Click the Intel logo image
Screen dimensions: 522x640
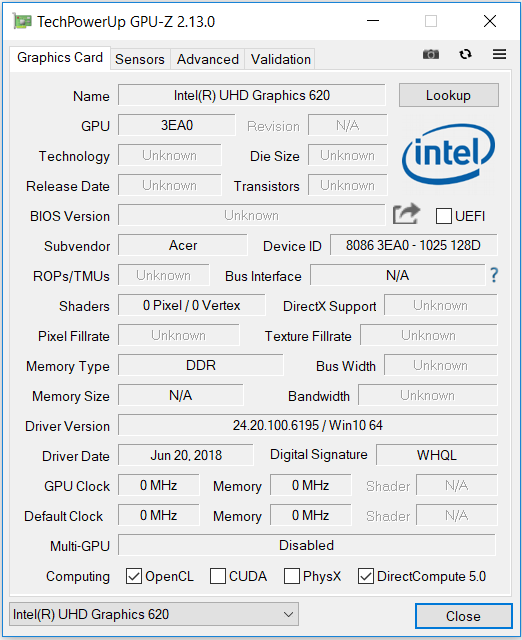449,154
